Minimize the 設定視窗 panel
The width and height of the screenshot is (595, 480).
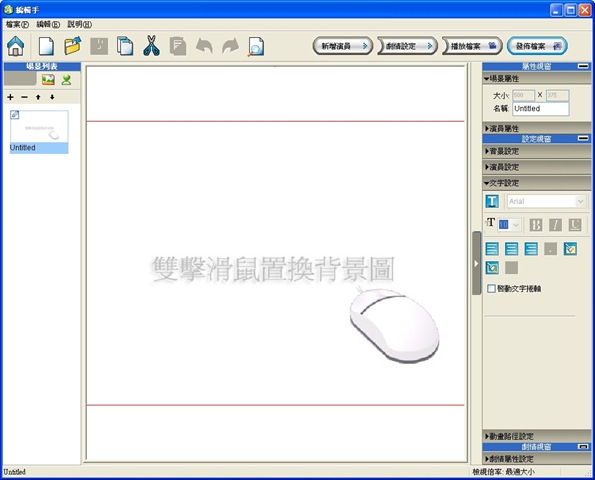pos(583,138)
